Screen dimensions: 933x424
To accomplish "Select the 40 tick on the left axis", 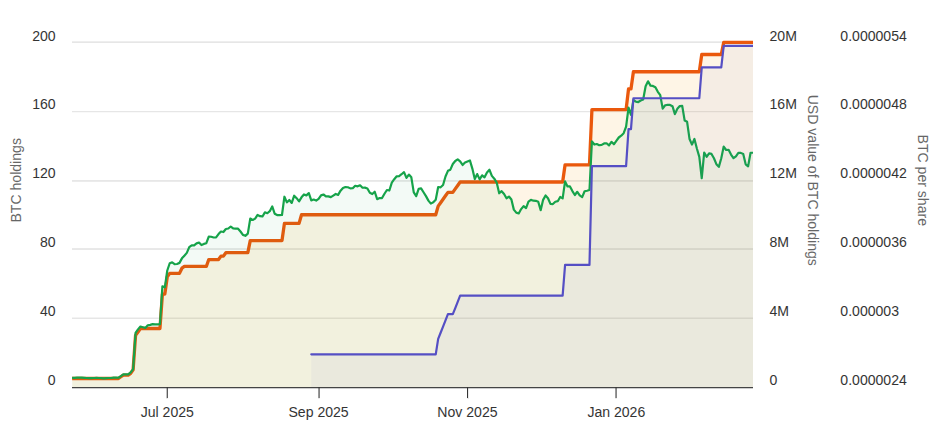I will tap(48, 312).
